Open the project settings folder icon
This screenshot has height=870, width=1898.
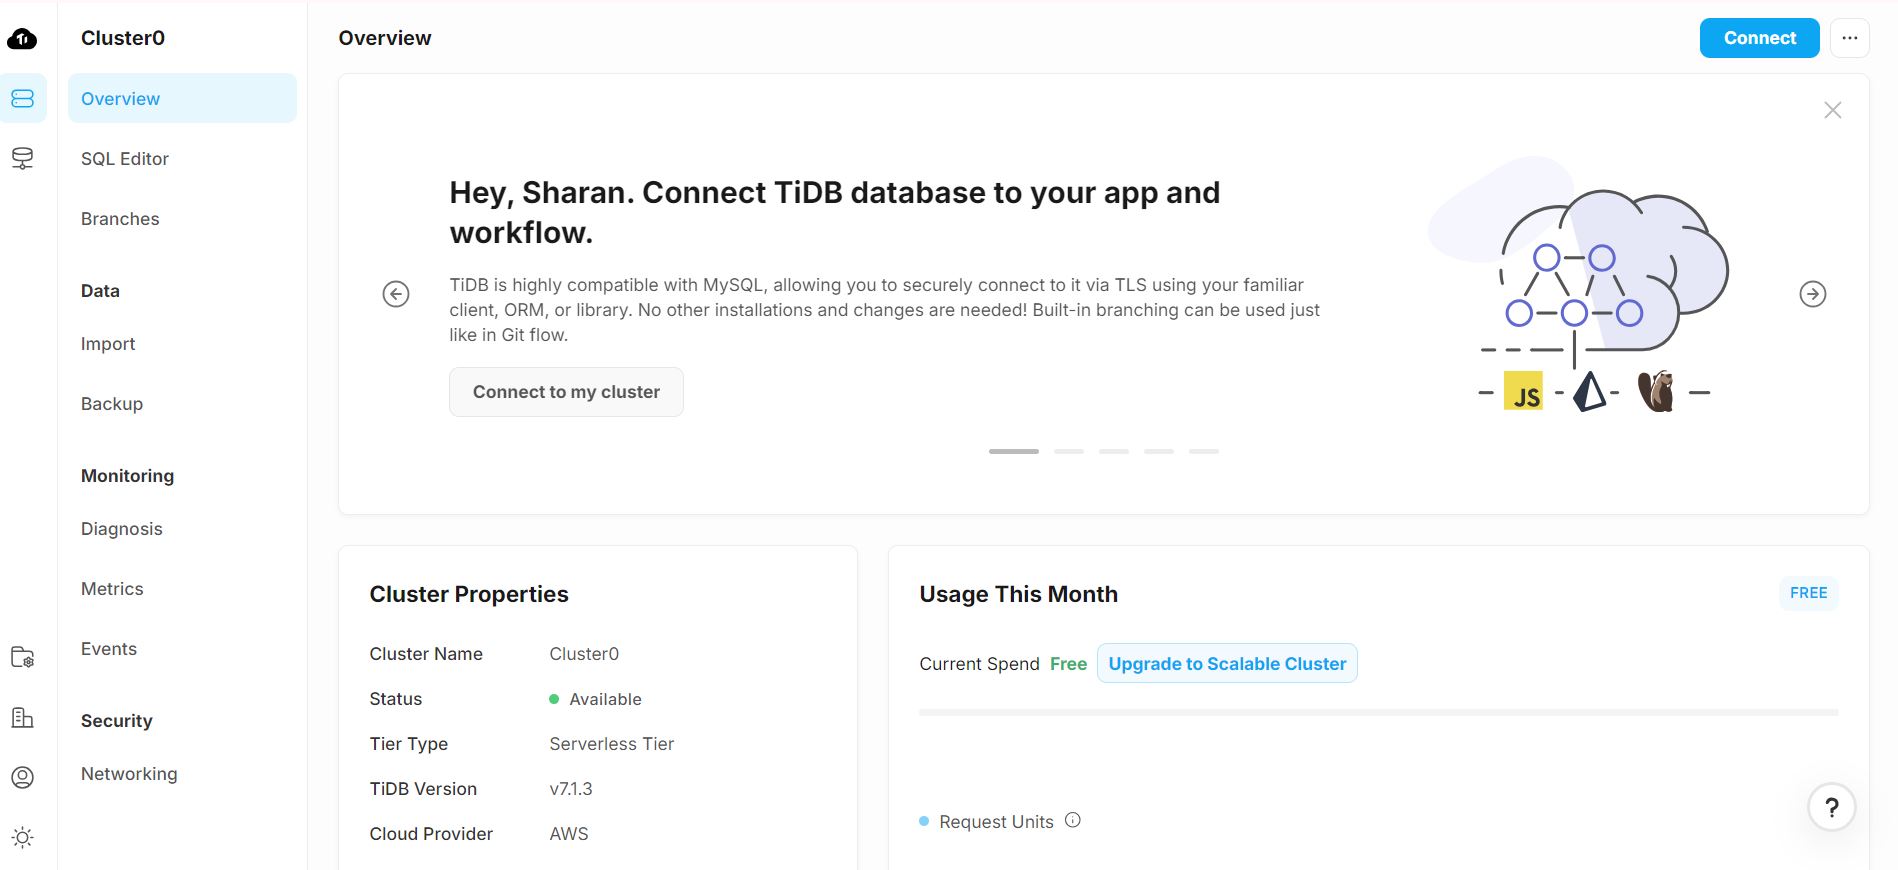click(22, 657)
